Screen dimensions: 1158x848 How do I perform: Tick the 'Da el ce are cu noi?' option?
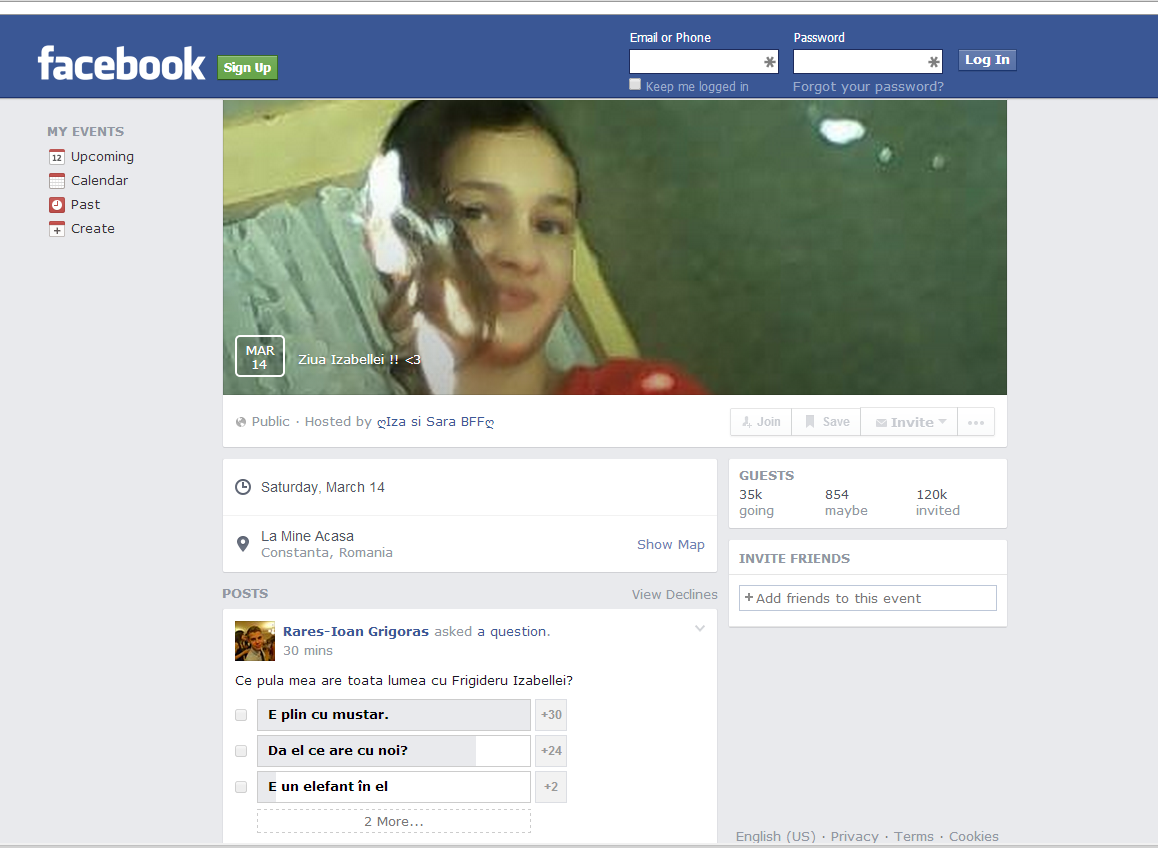pyautogui.click(x=241, y=751)
